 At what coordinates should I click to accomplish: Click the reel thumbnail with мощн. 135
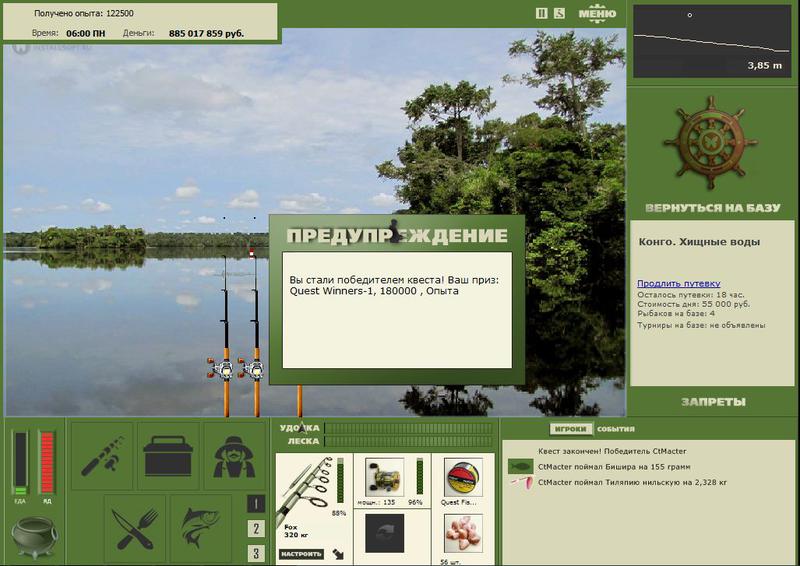point(385,477)
